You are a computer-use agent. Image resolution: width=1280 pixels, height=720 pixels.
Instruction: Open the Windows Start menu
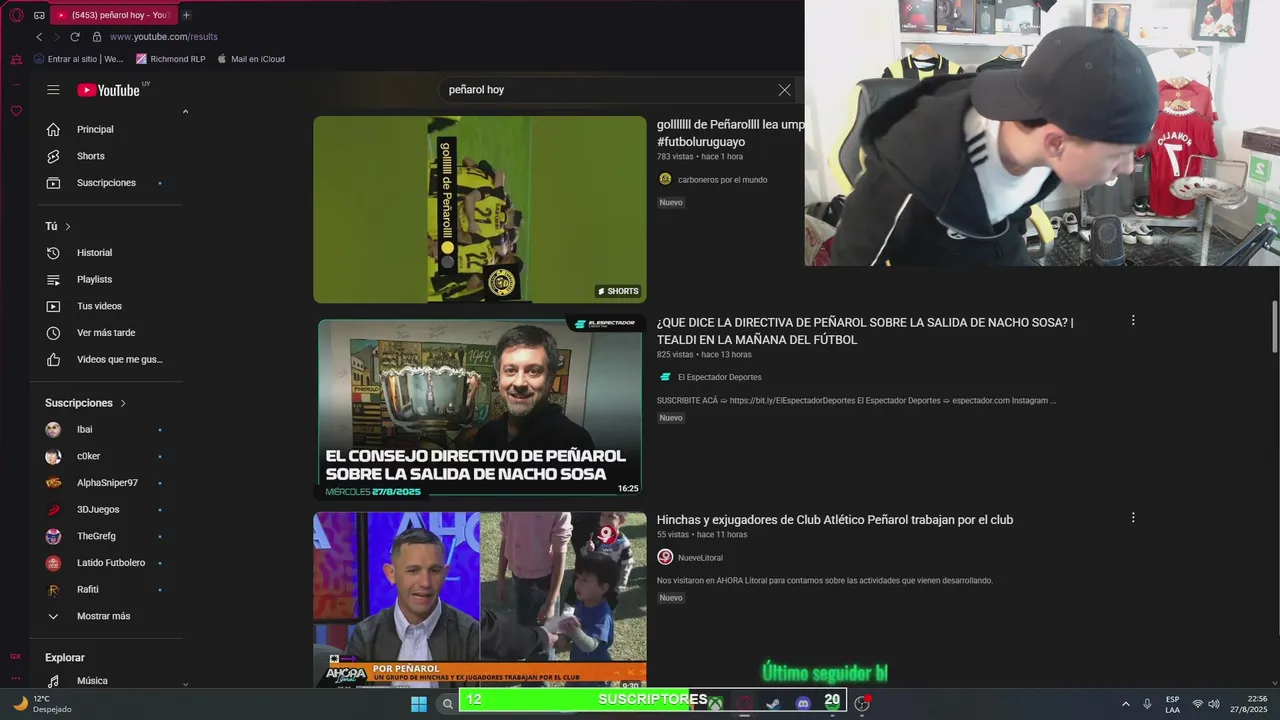(x=419, y=703)
